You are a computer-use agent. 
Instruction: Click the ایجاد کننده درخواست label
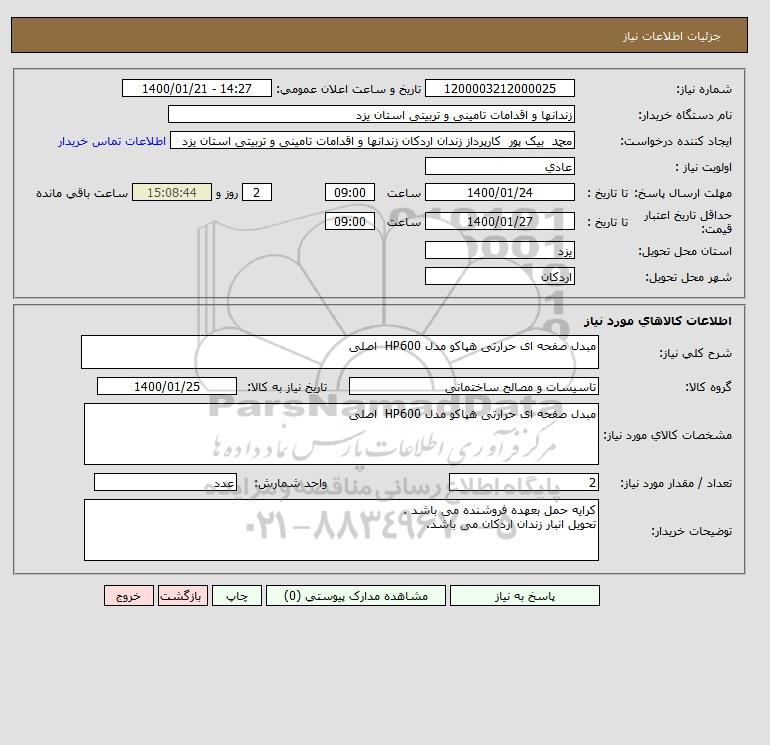(676, 141)
